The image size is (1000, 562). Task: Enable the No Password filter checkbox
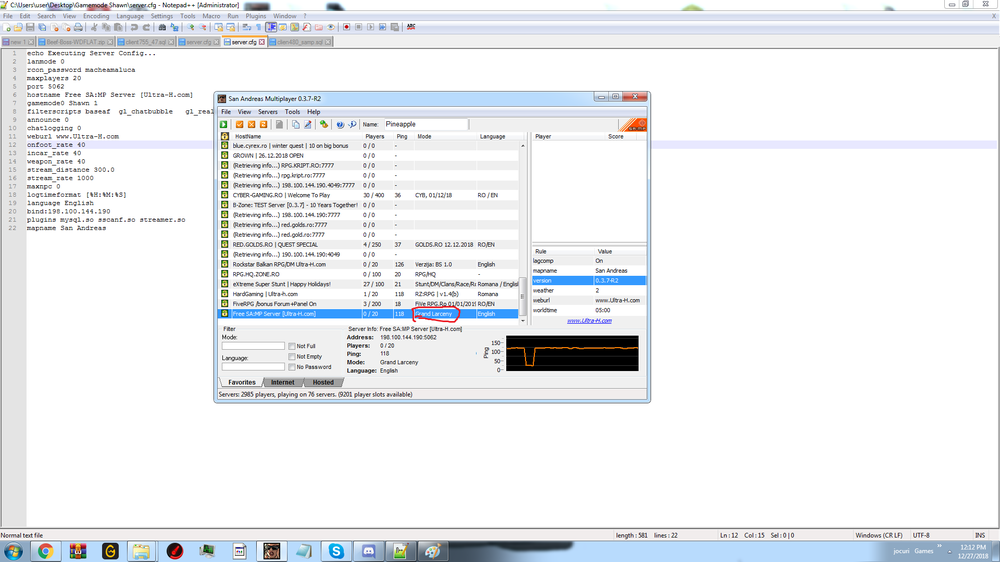(291, 367)
